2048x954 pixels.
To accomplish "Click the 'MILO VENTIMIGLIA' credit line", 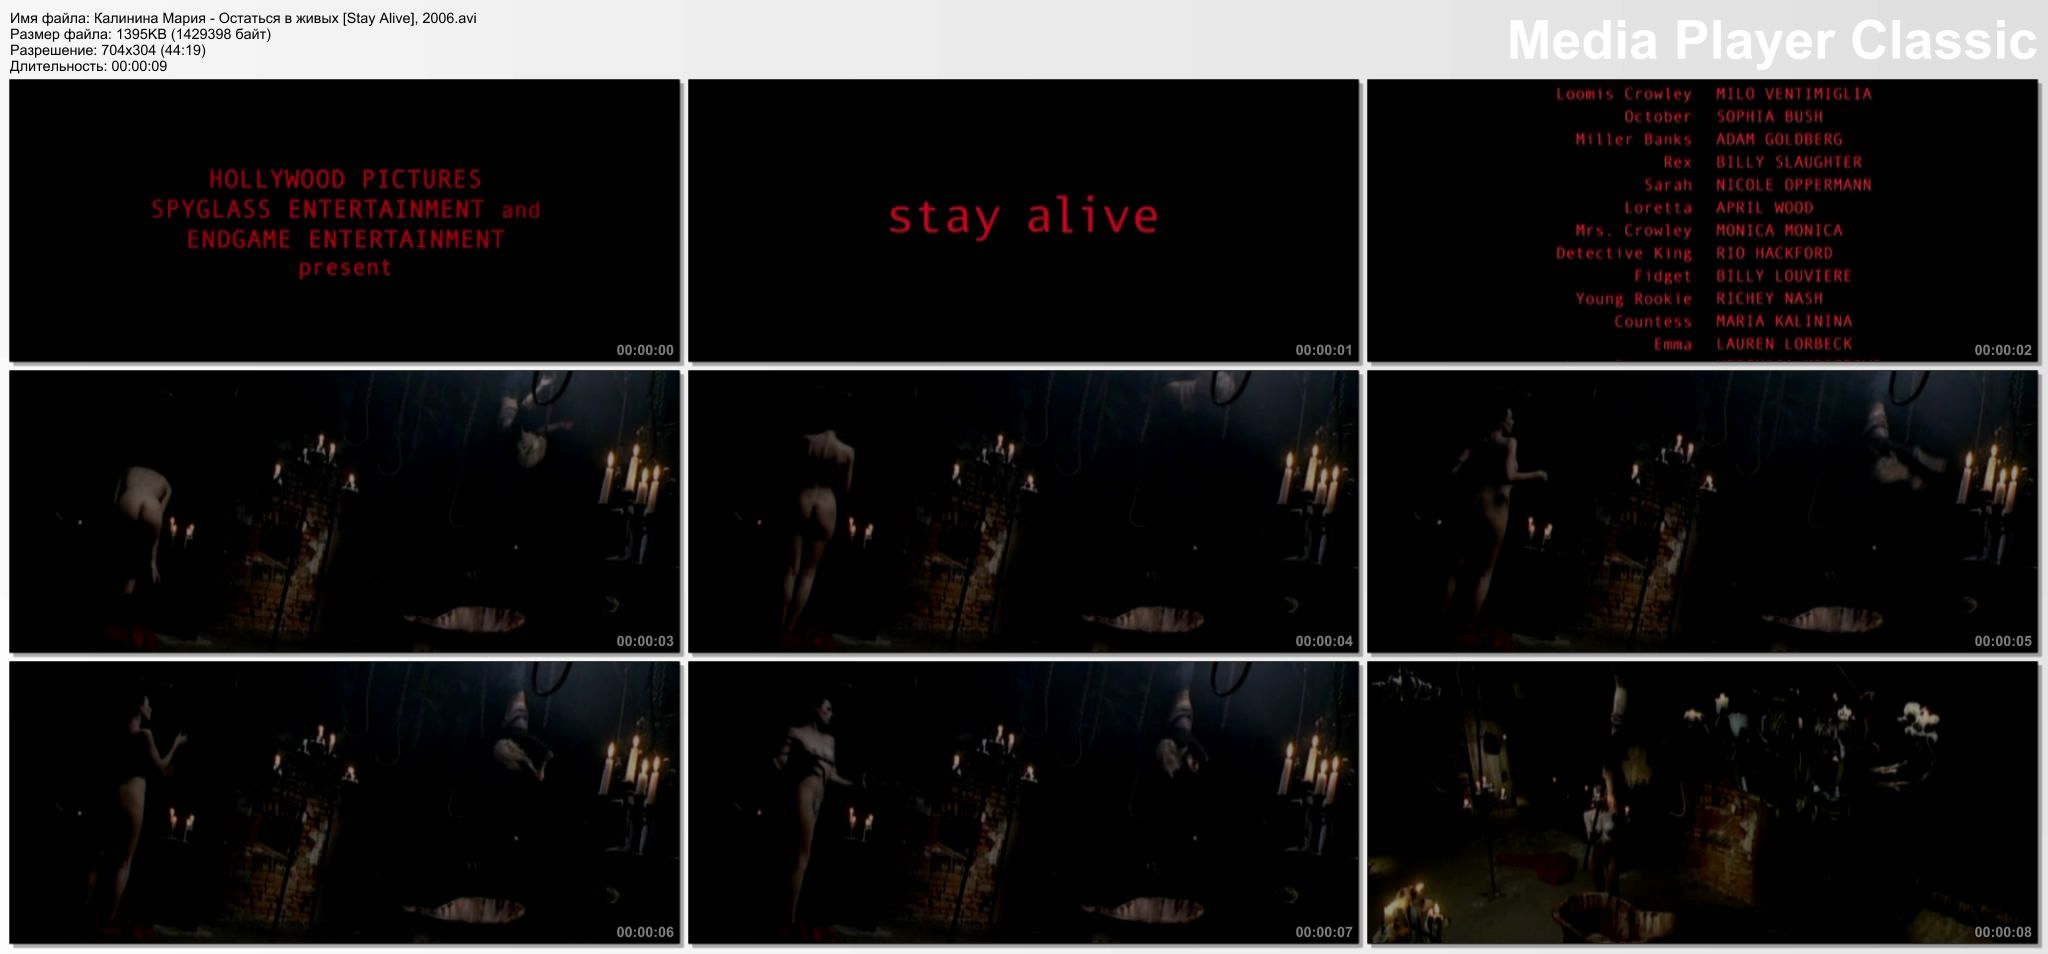I will tap(1793, 94).
